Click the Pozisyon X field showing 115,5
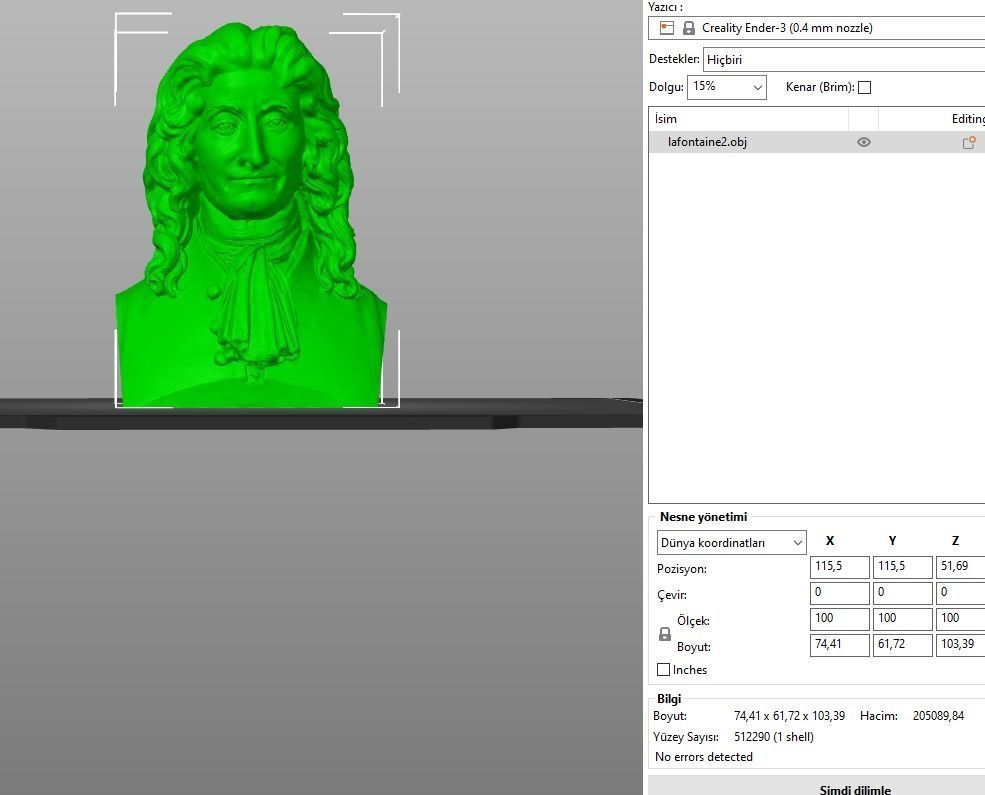The image size is (985, 795). (839, 567)
